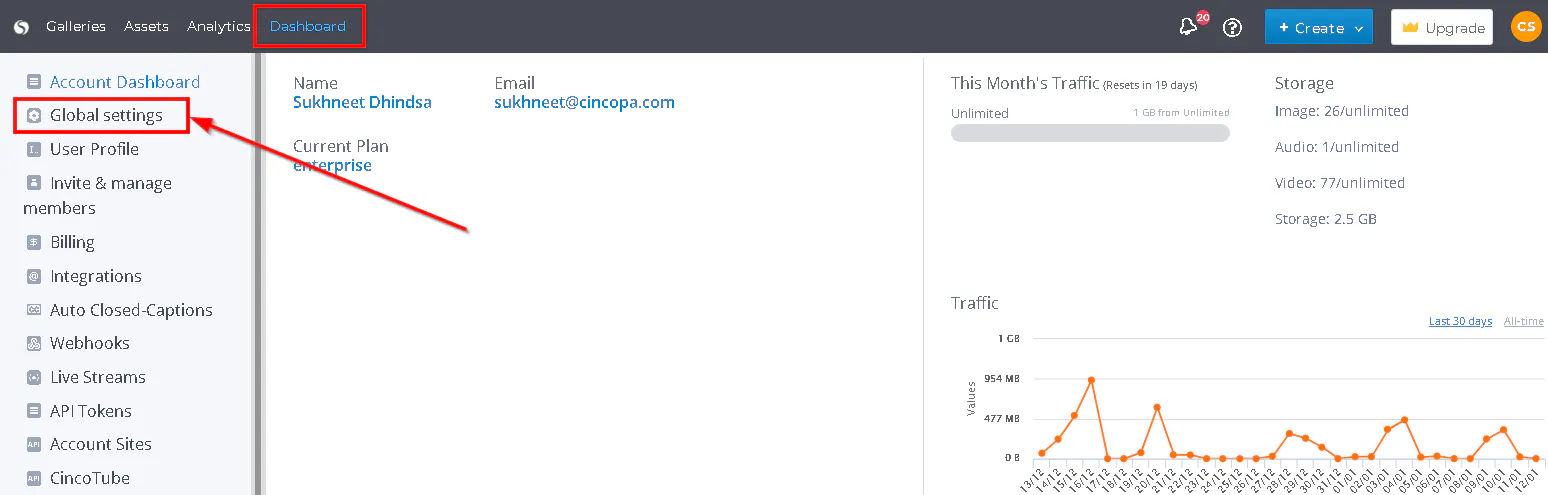The width and height of the screenshot is (1548, 495).
Task: Click the "Audio: 1/unlimited" storage text
Action: coord(1337,147)
